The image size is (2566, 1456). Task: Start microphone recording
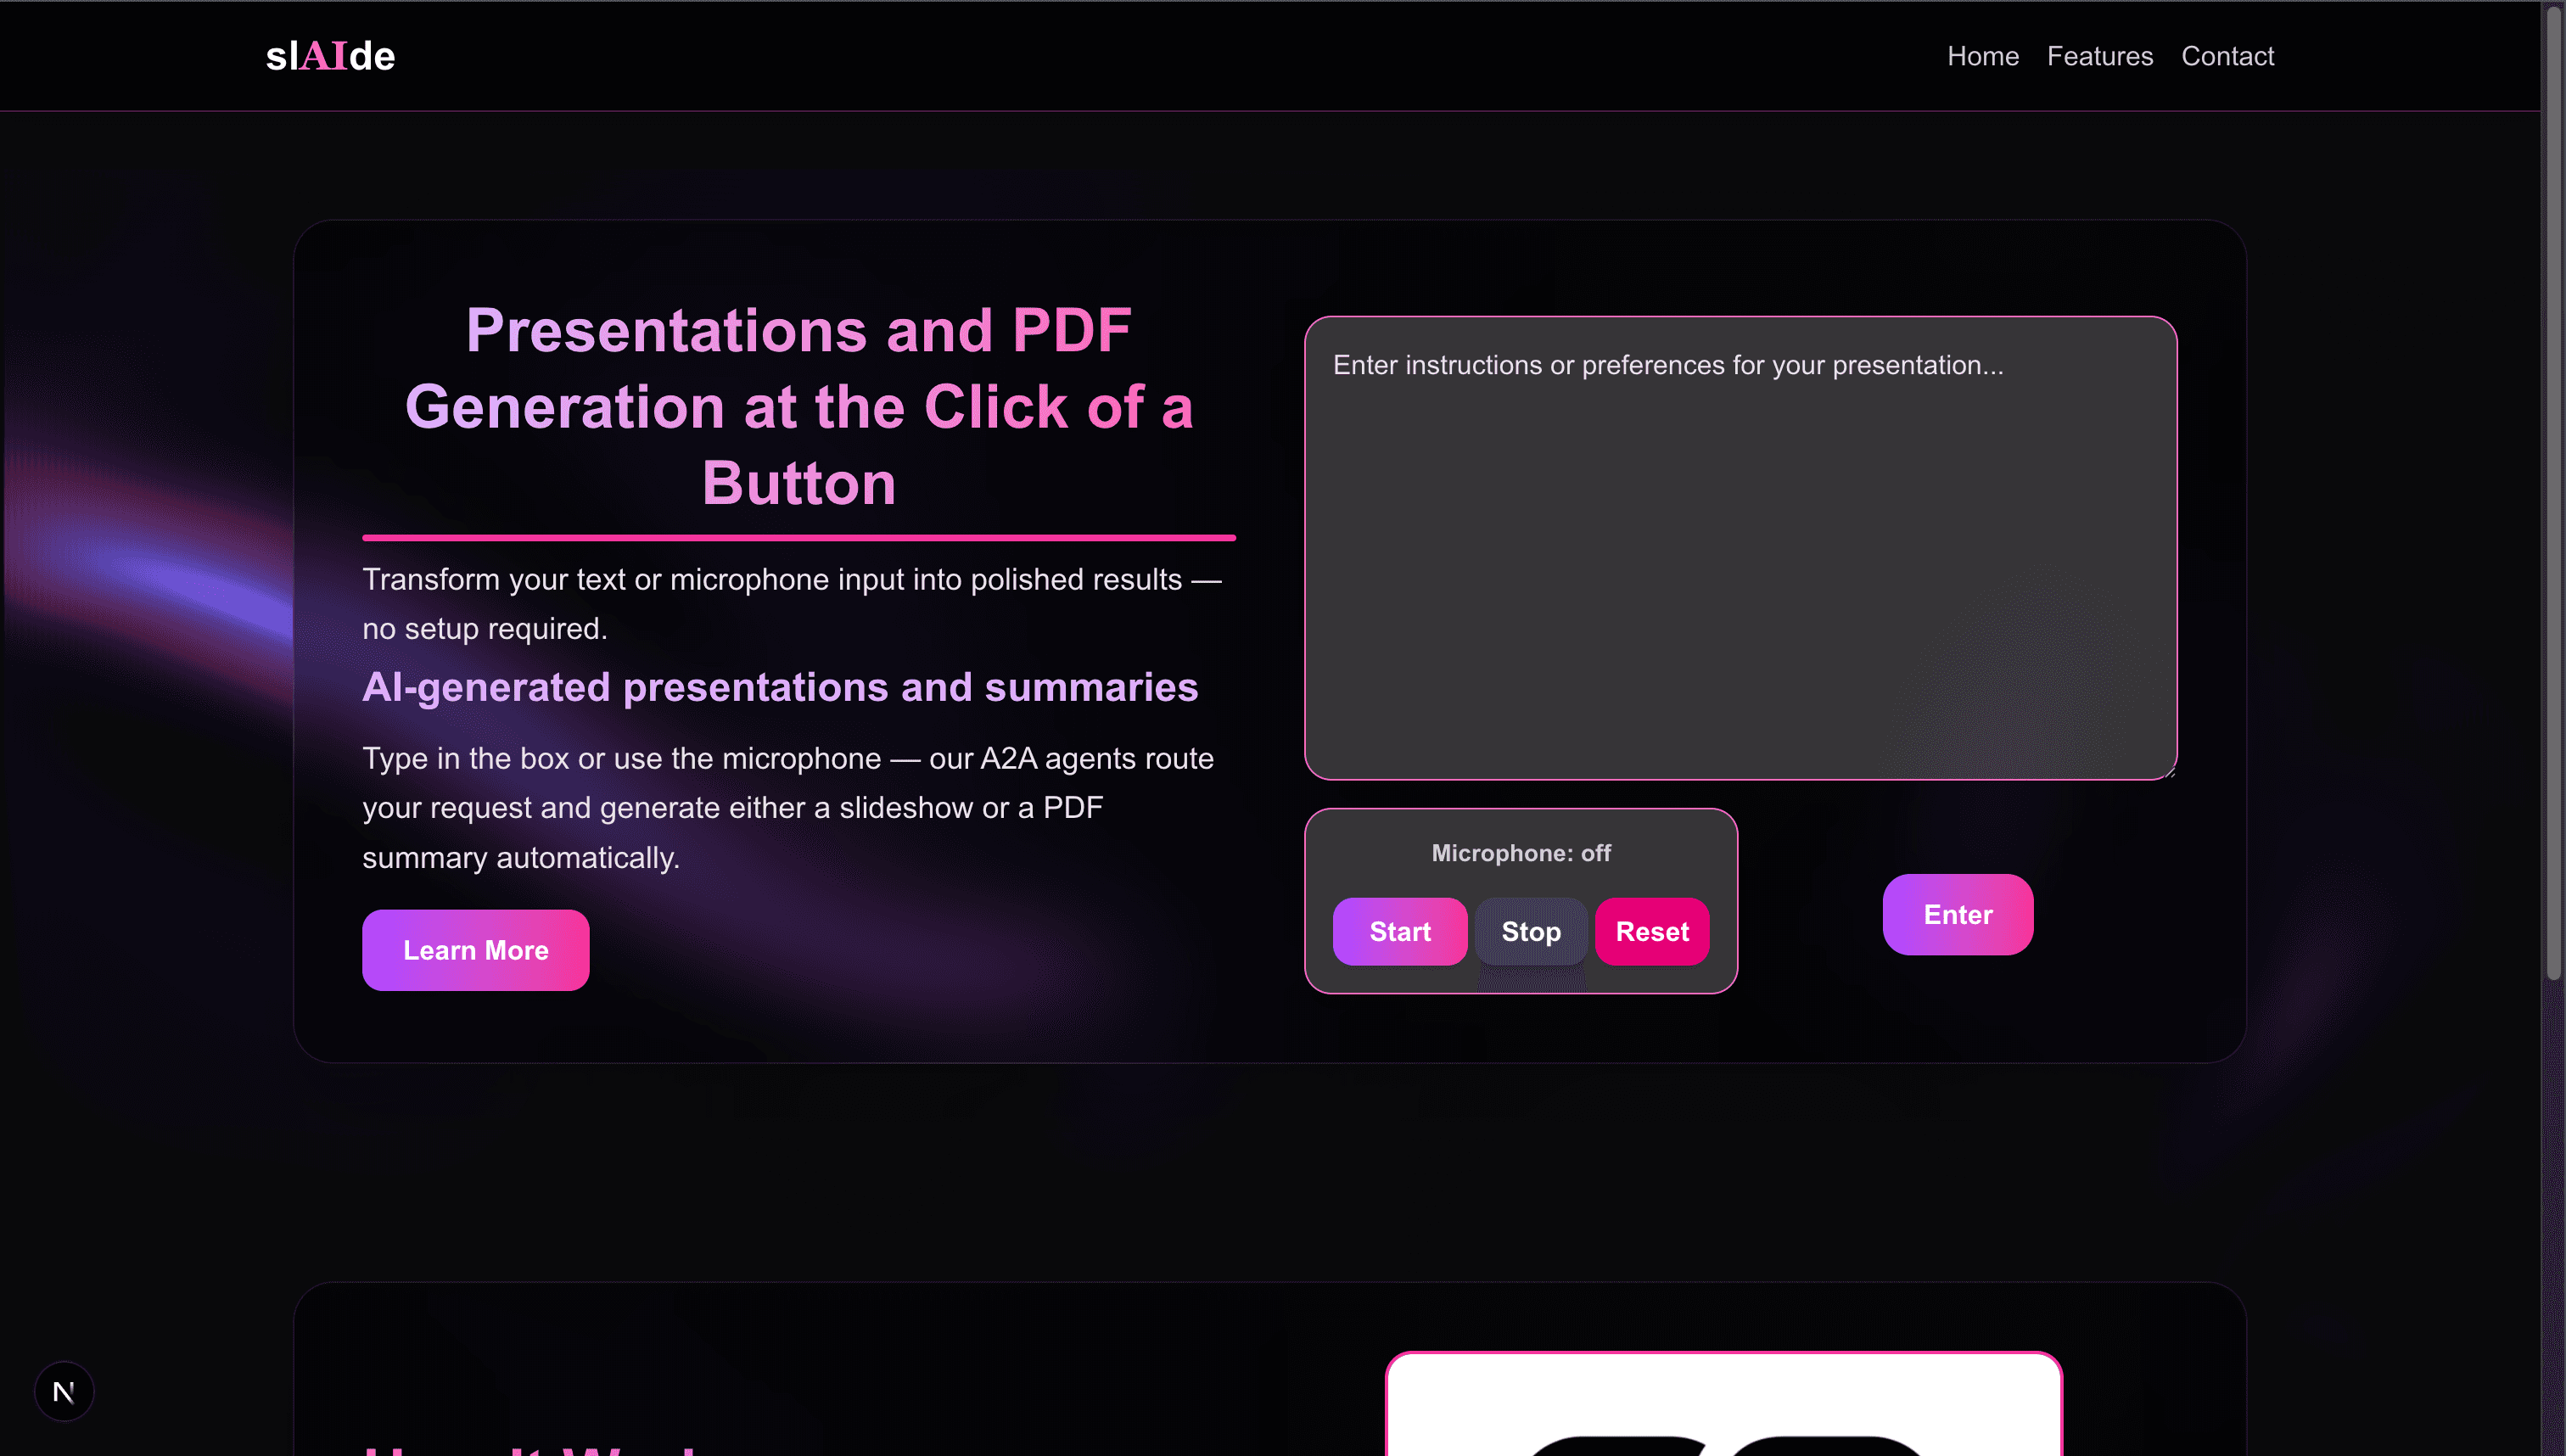tap(1400, 931)
